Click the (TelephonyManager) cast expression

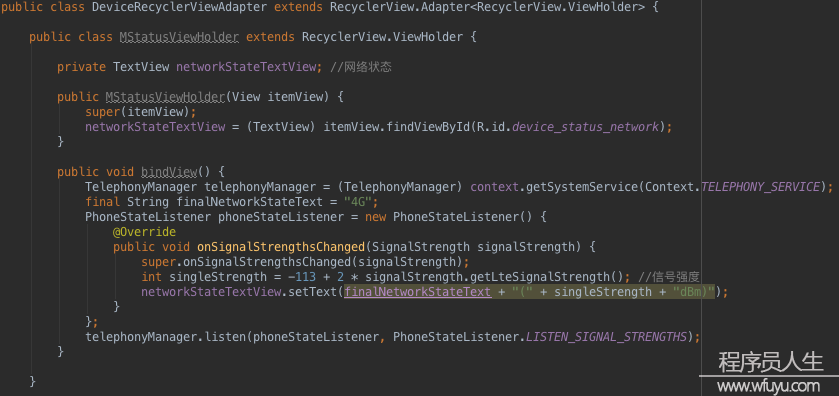pos(400,187)
